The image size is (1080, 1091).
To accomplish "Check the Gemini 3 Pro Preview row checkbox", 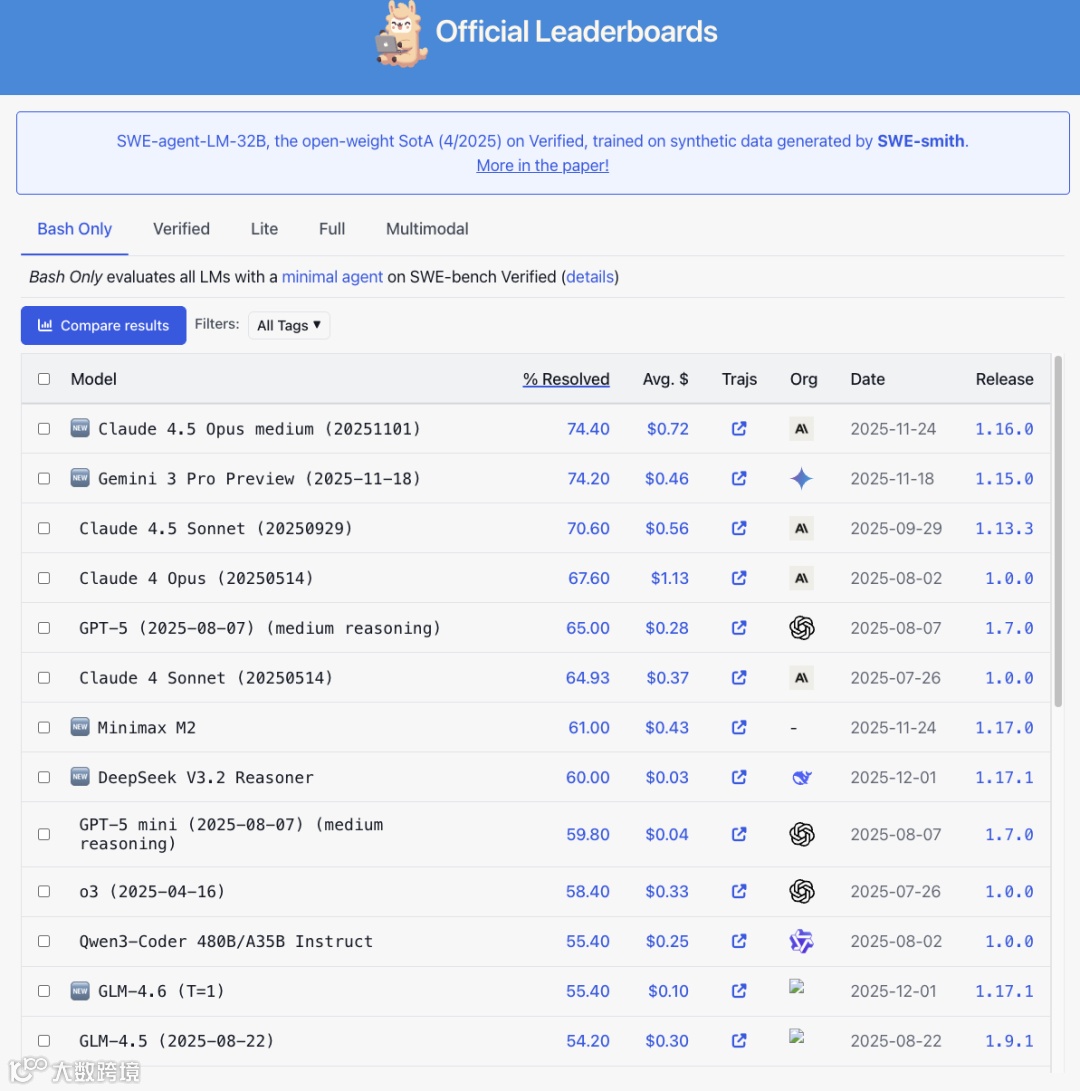I will pyautogui.click(x=44, y=479).
